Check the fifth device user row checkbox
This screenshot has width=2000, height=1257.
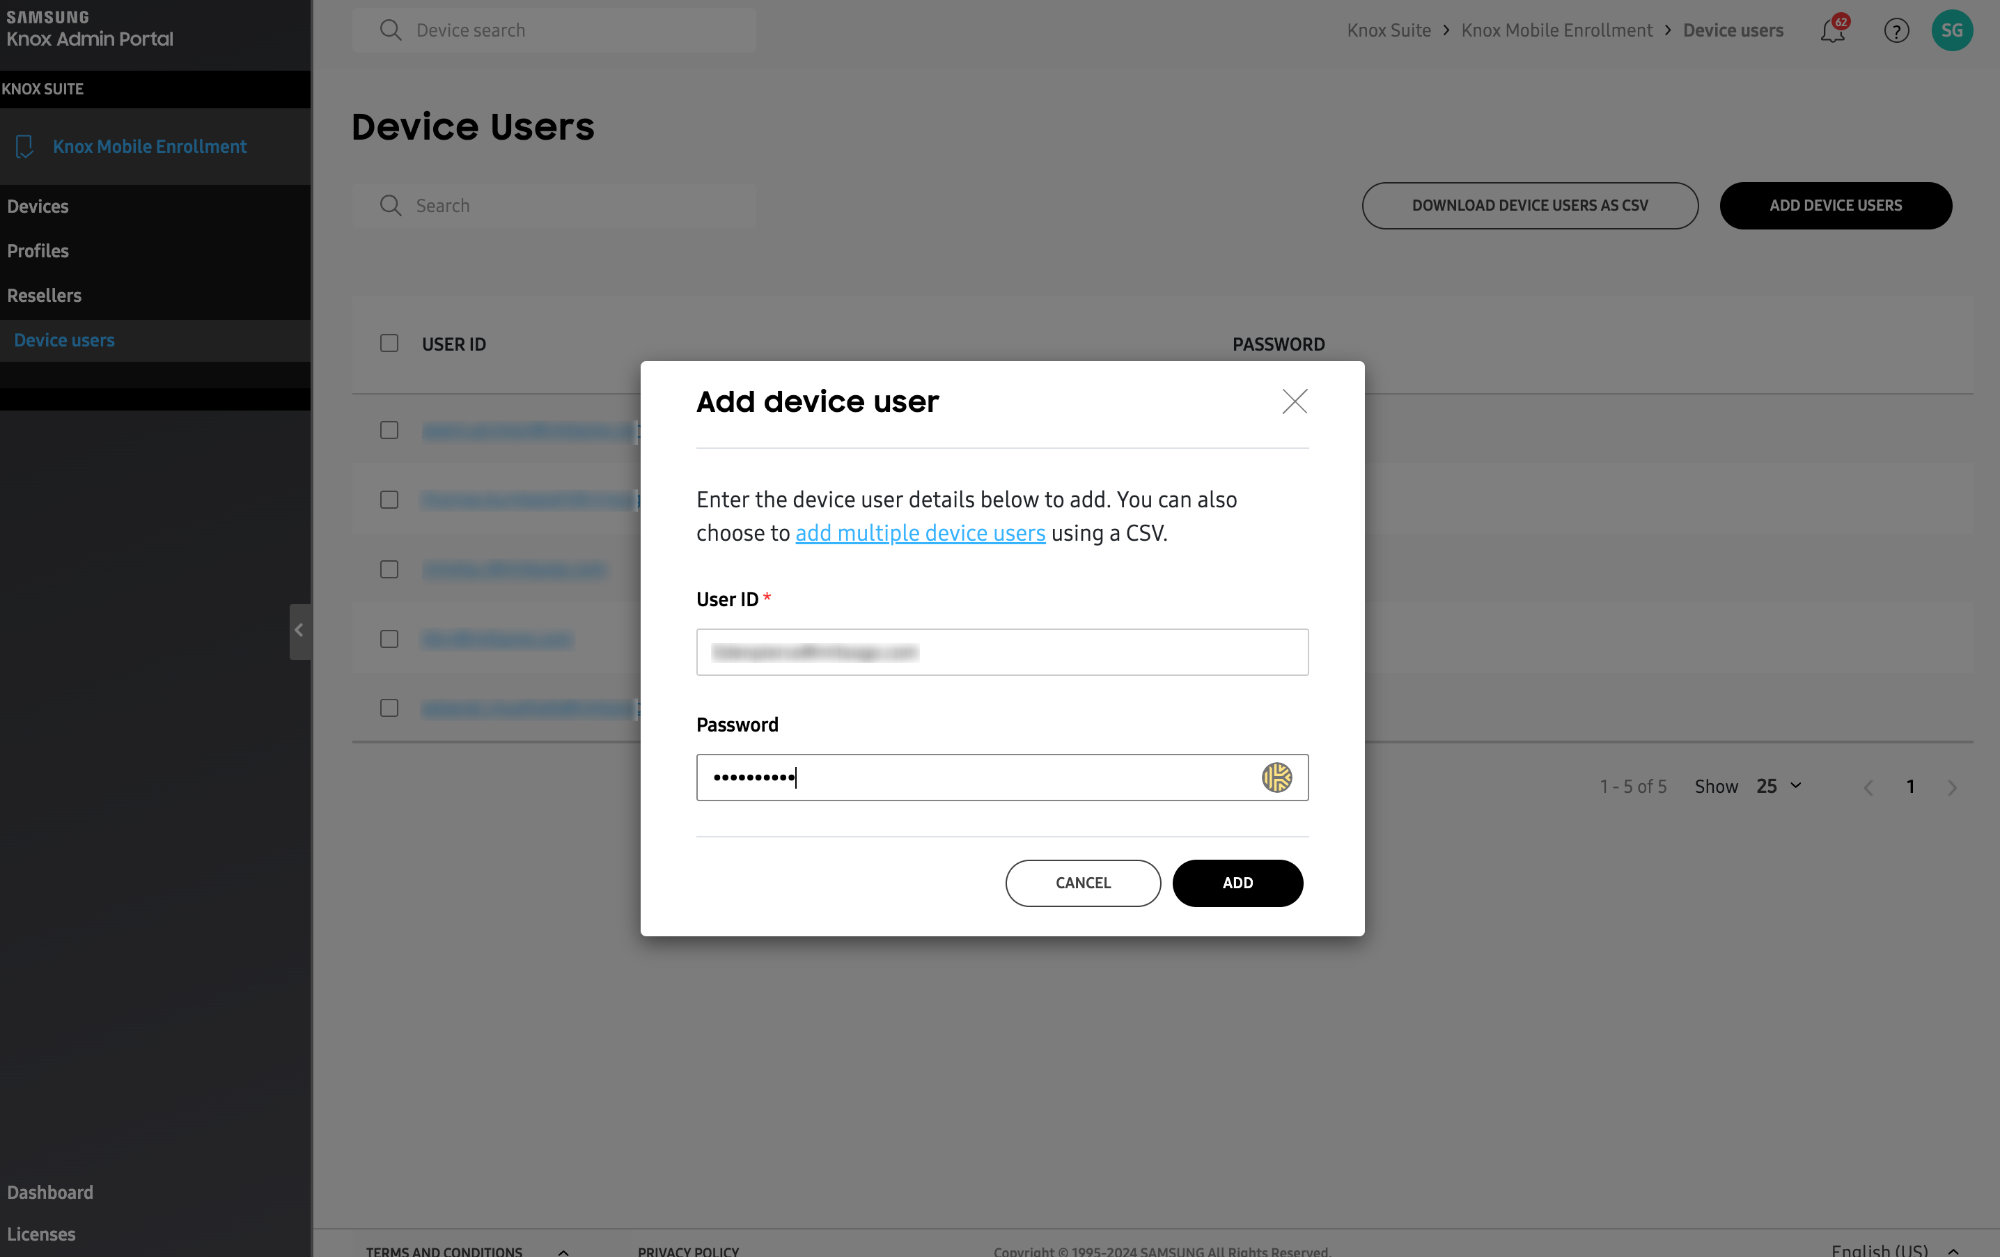(x=389, y=708)
